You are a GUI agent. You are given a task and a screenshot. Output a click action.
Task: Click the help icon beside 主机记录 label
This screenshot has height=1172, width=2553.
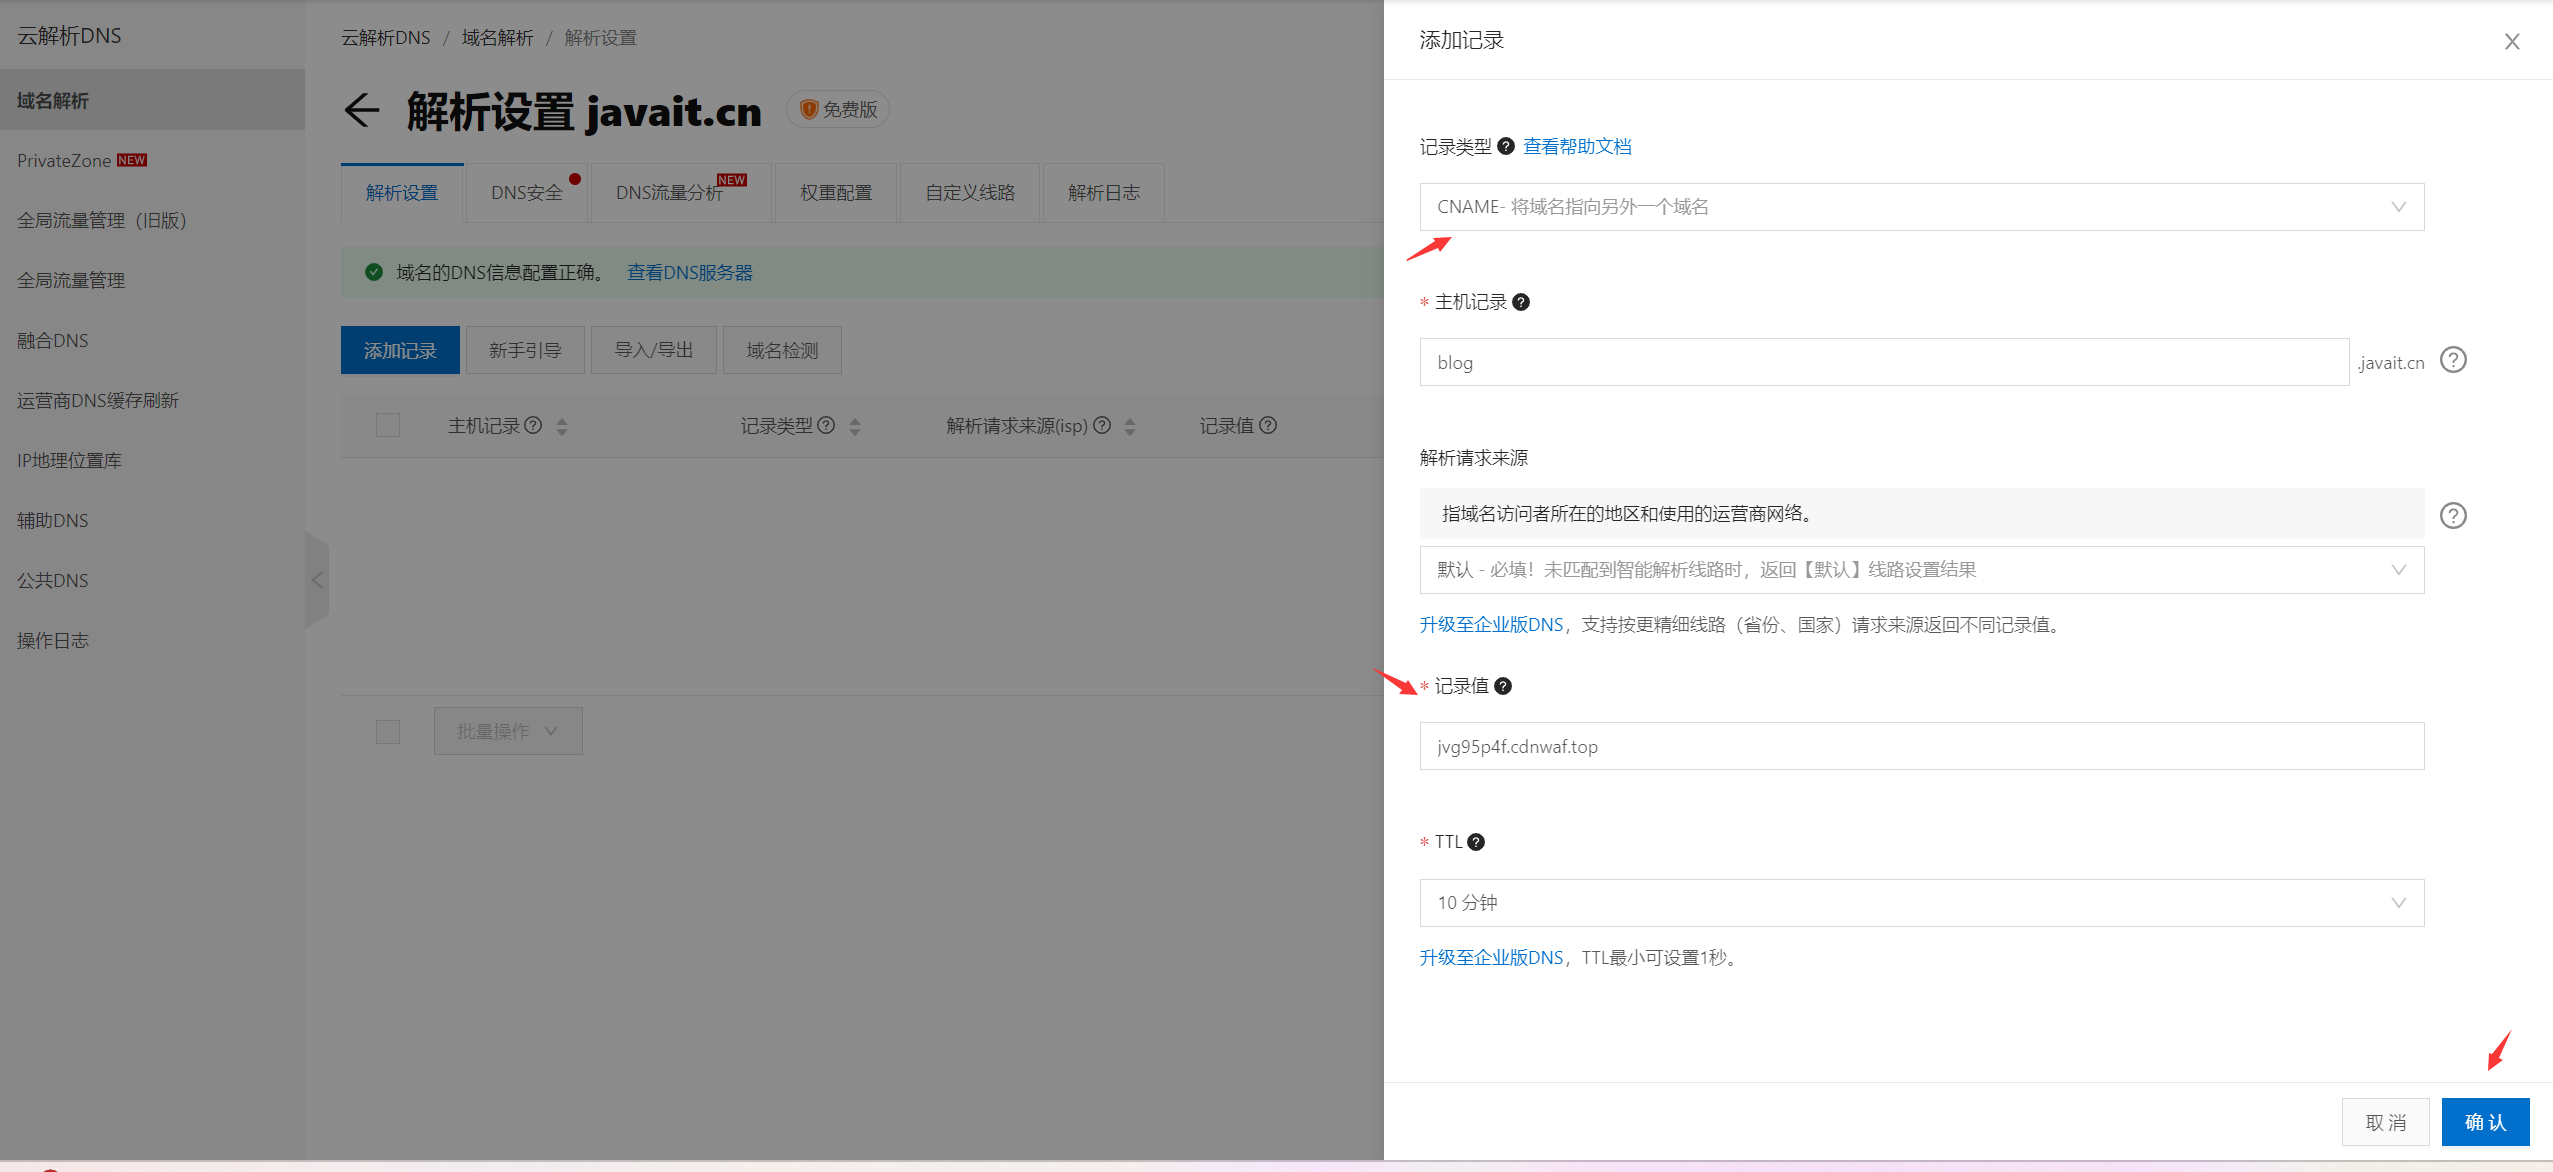tap(1521, 301)
